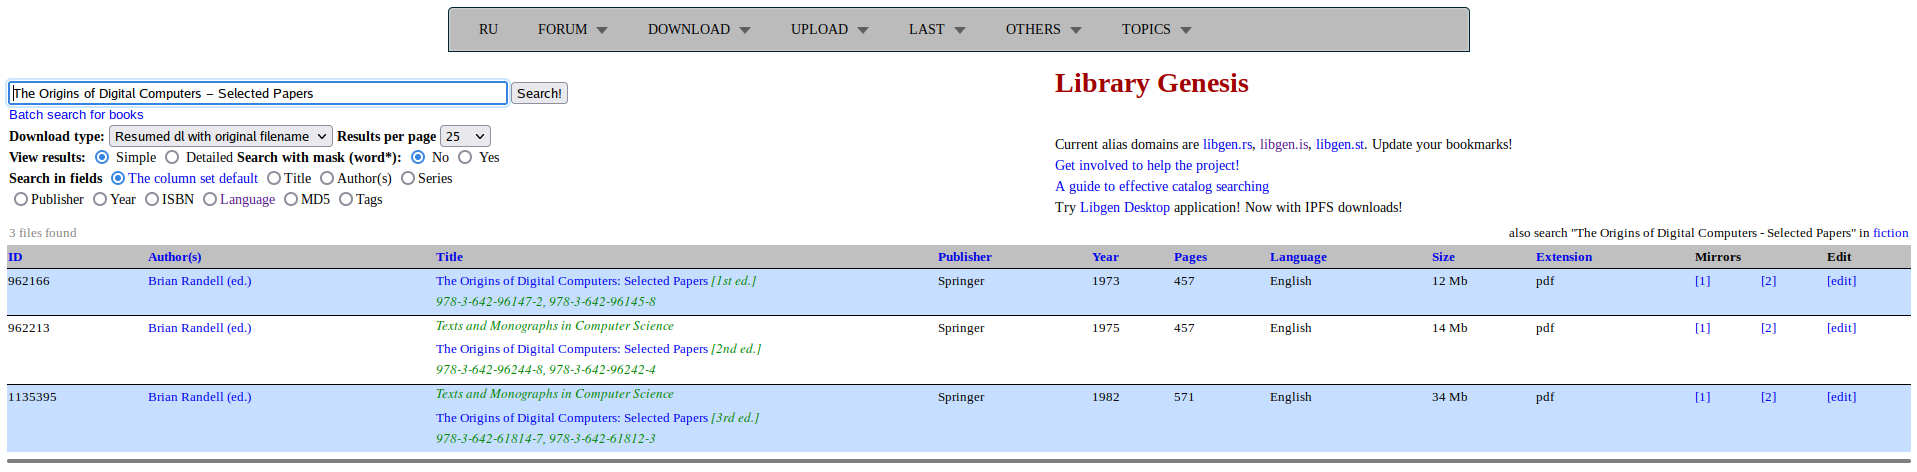Screen dimensions: 1917x472
Task: Open guide to effective catalog searching
Action: pyautogui.click(x=1162, y=186)
